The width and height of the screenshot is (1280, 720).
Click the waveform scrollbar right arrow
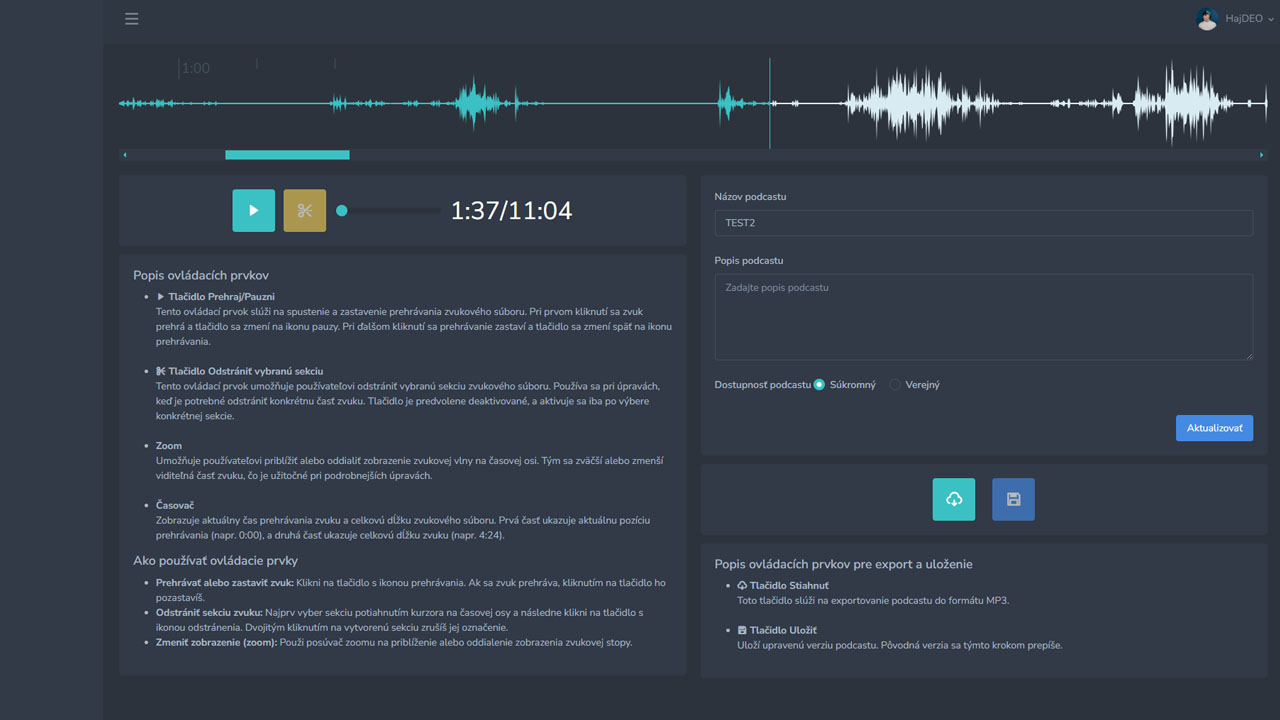point(1261,155)
